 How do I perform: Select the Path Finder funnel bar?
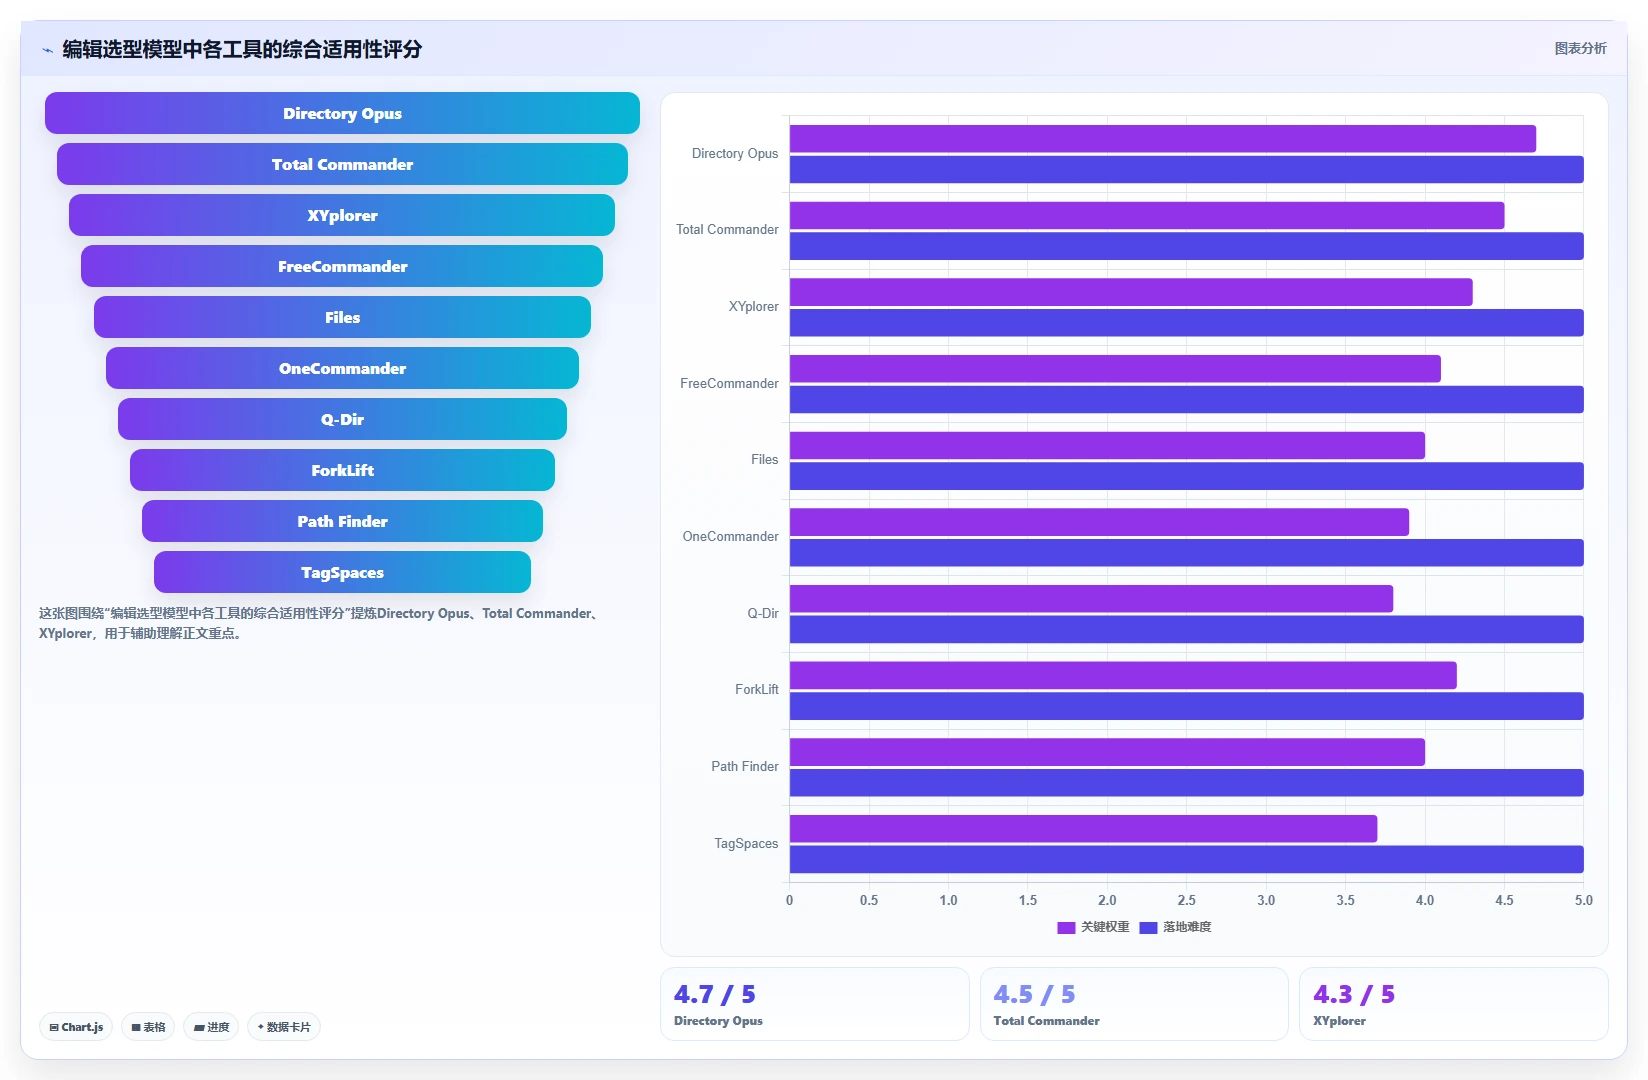(x=342, y=521)
